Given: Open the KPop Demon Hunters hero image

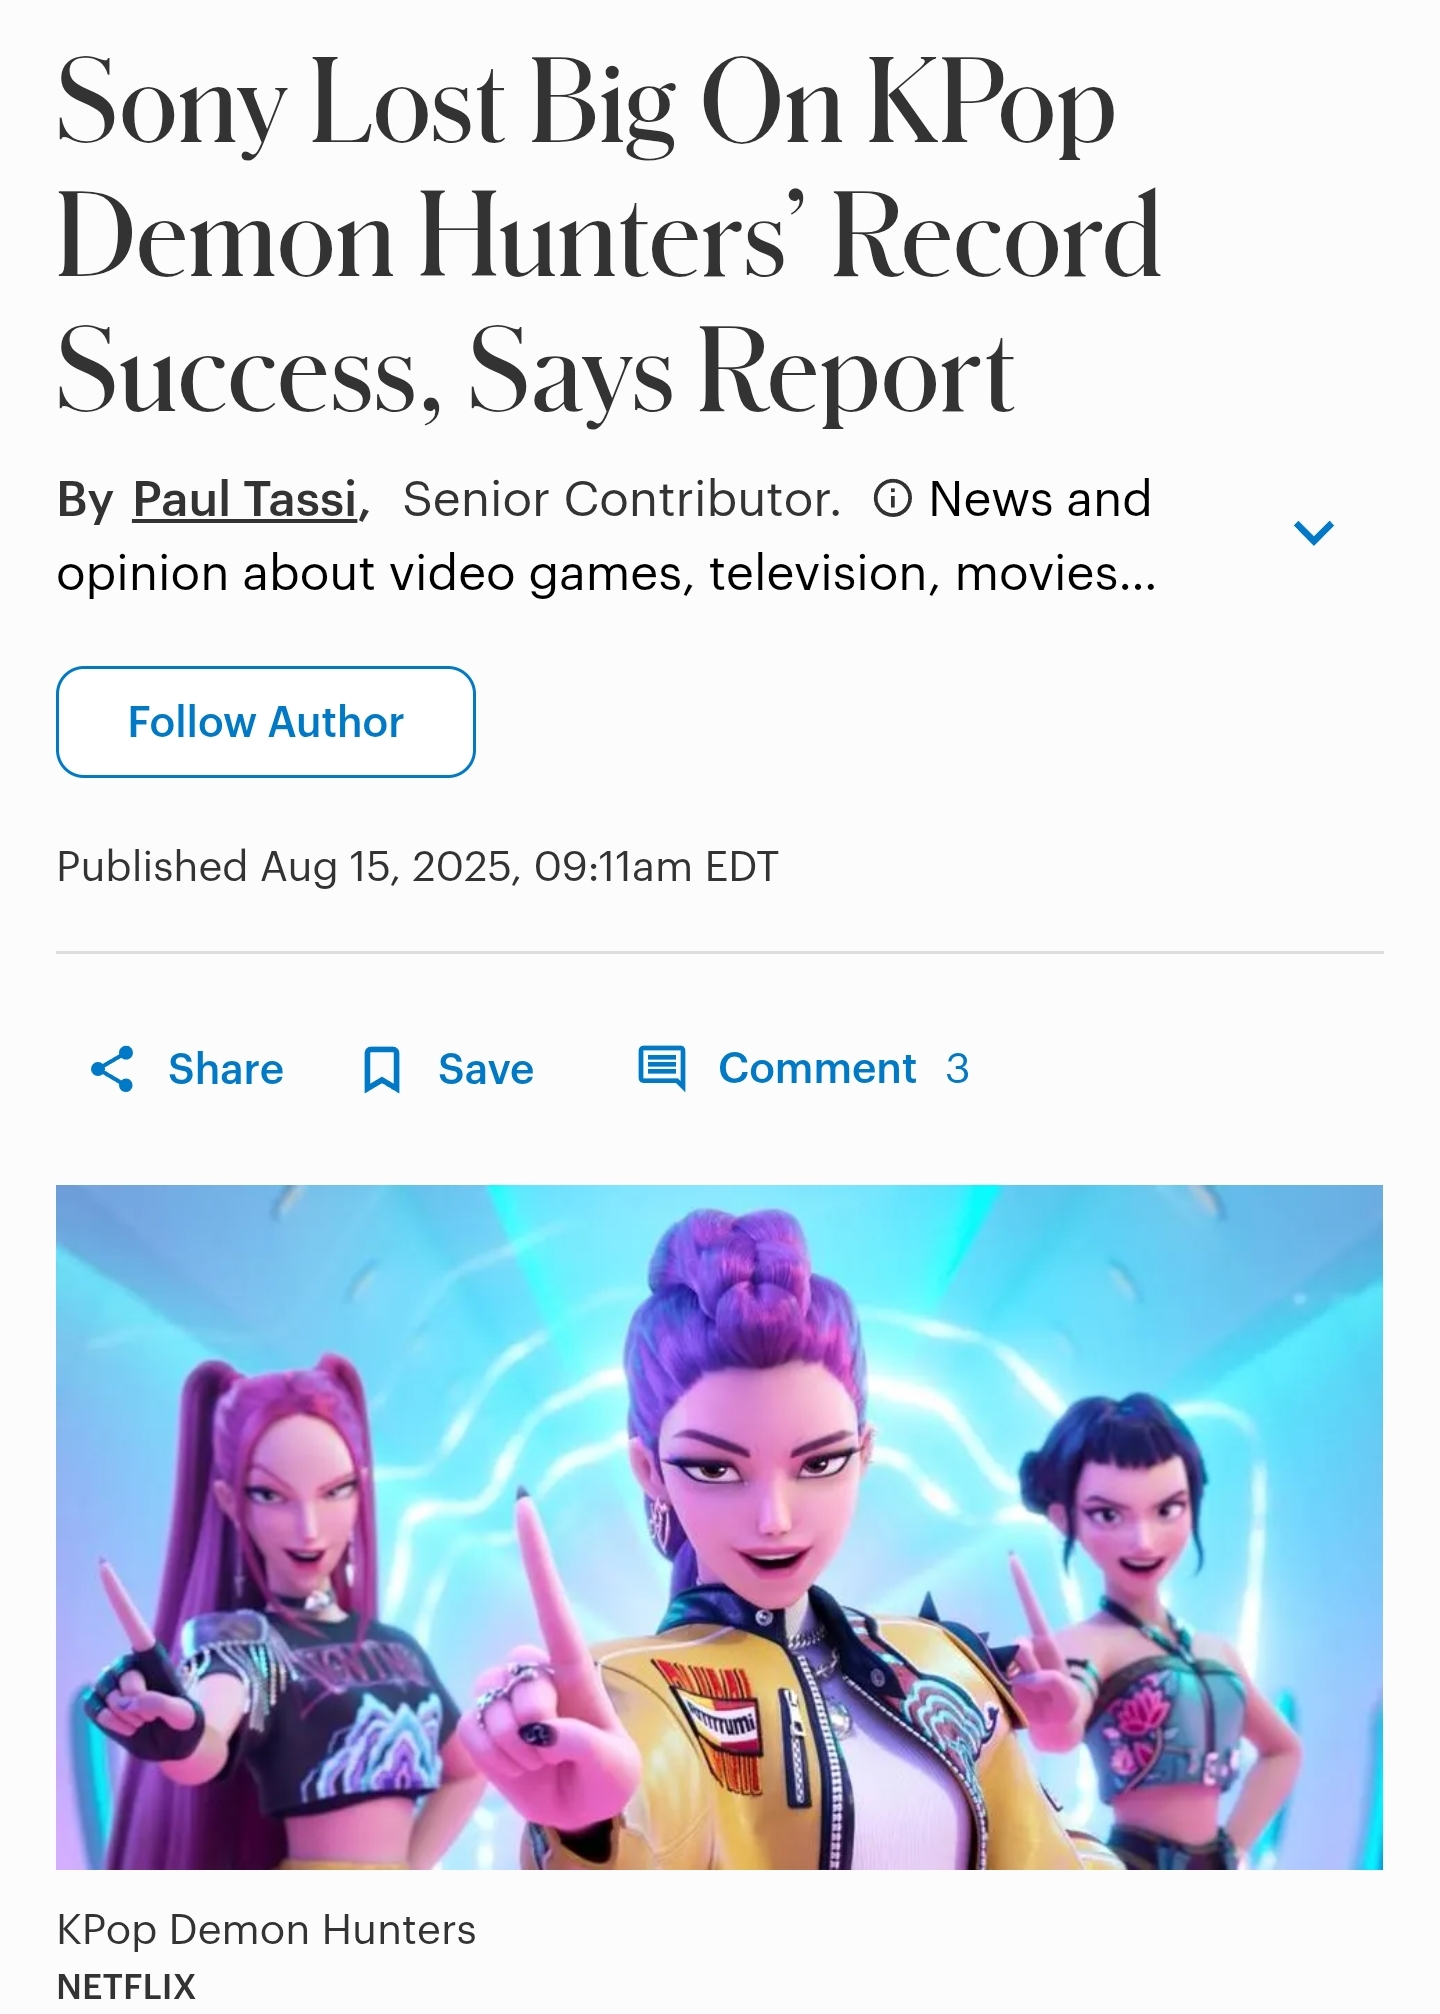Looking at the screenshot, I should [x=719, y=1527].
